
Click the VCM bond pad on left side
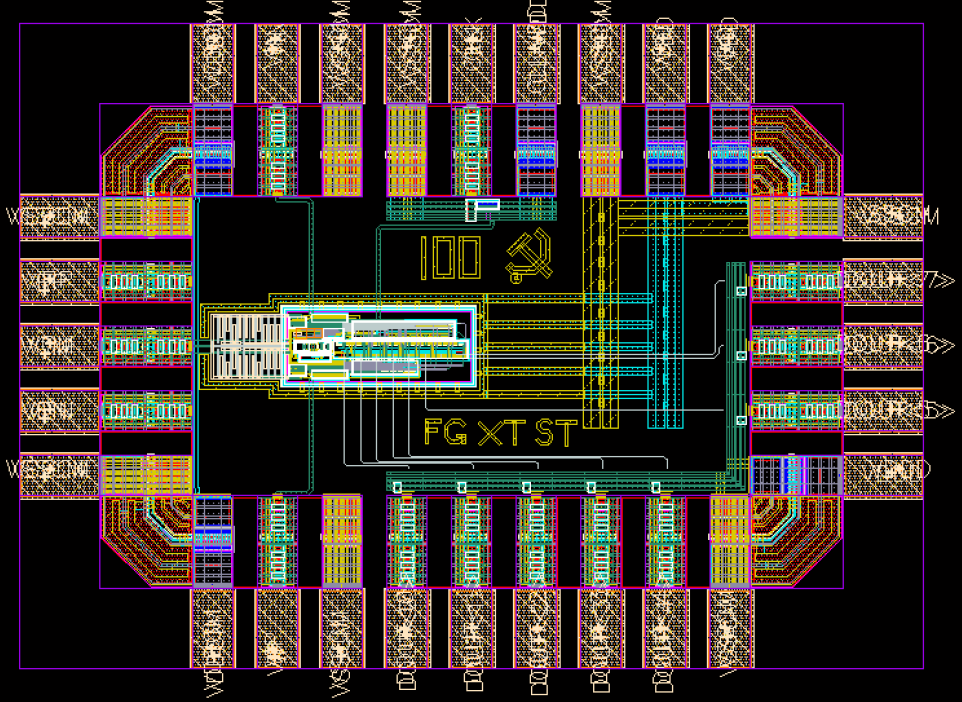(60, 345)
